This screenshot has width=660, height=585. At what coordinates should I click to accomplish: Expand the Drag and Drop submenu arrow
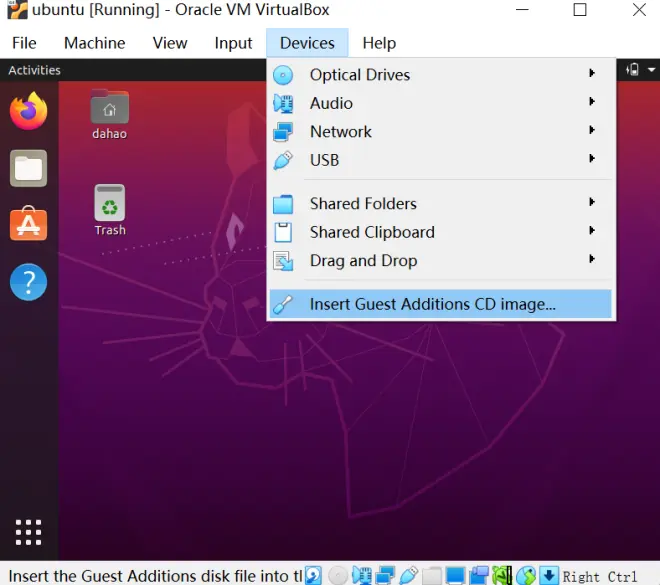tap(592, 259)
